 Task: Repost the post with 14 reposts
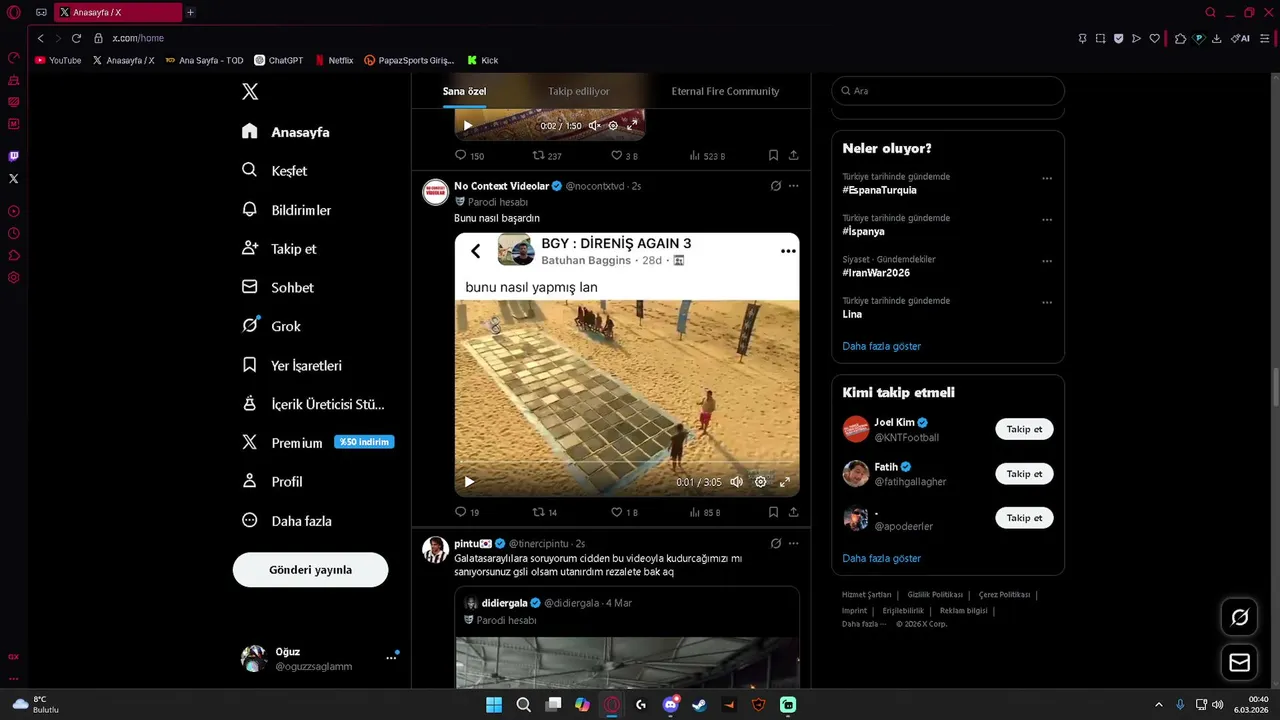tap(545, 512)
